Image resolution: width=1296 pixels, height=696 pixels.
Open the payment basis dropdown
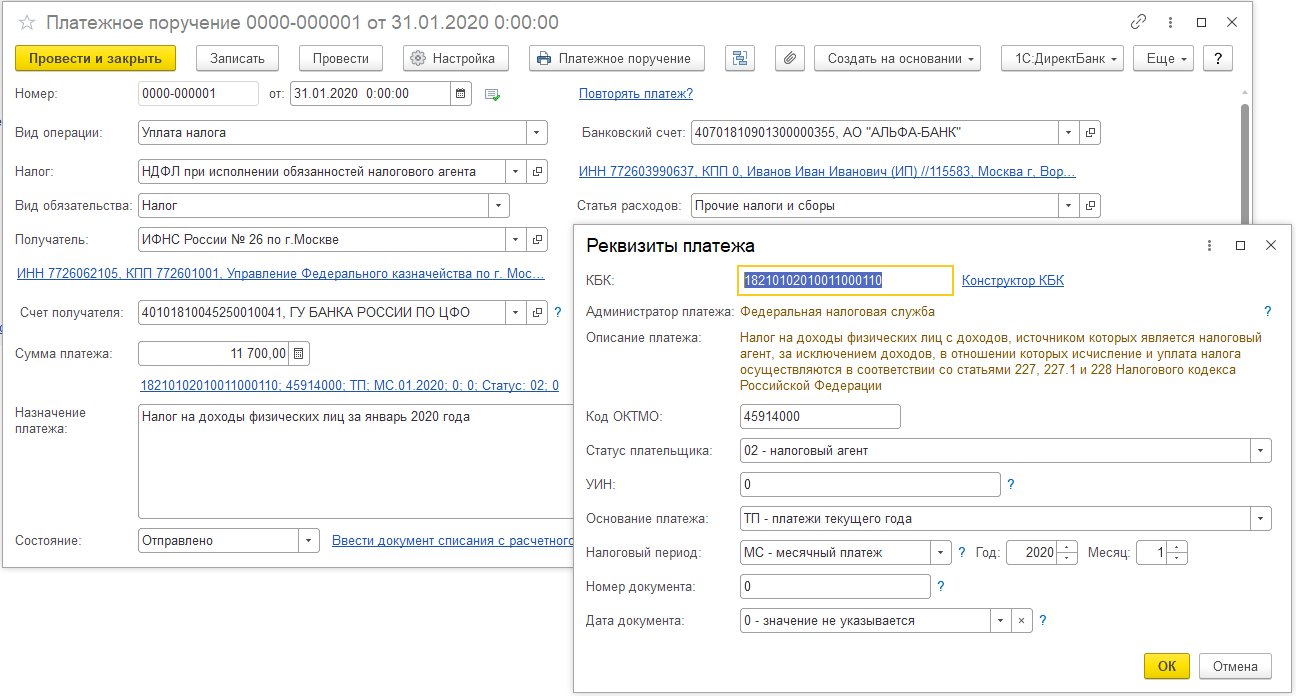click(x=1261, y=519)
